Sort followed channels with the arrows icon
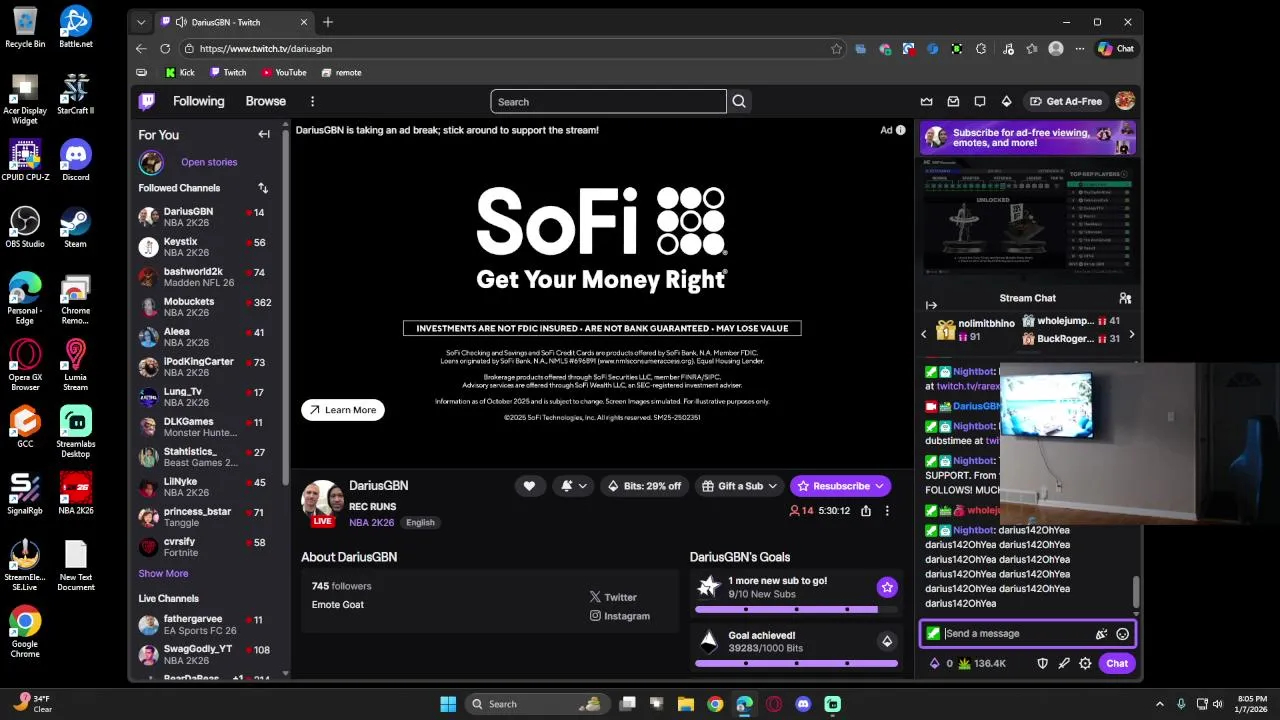The image size is (1280, 720). coord(263,188)
